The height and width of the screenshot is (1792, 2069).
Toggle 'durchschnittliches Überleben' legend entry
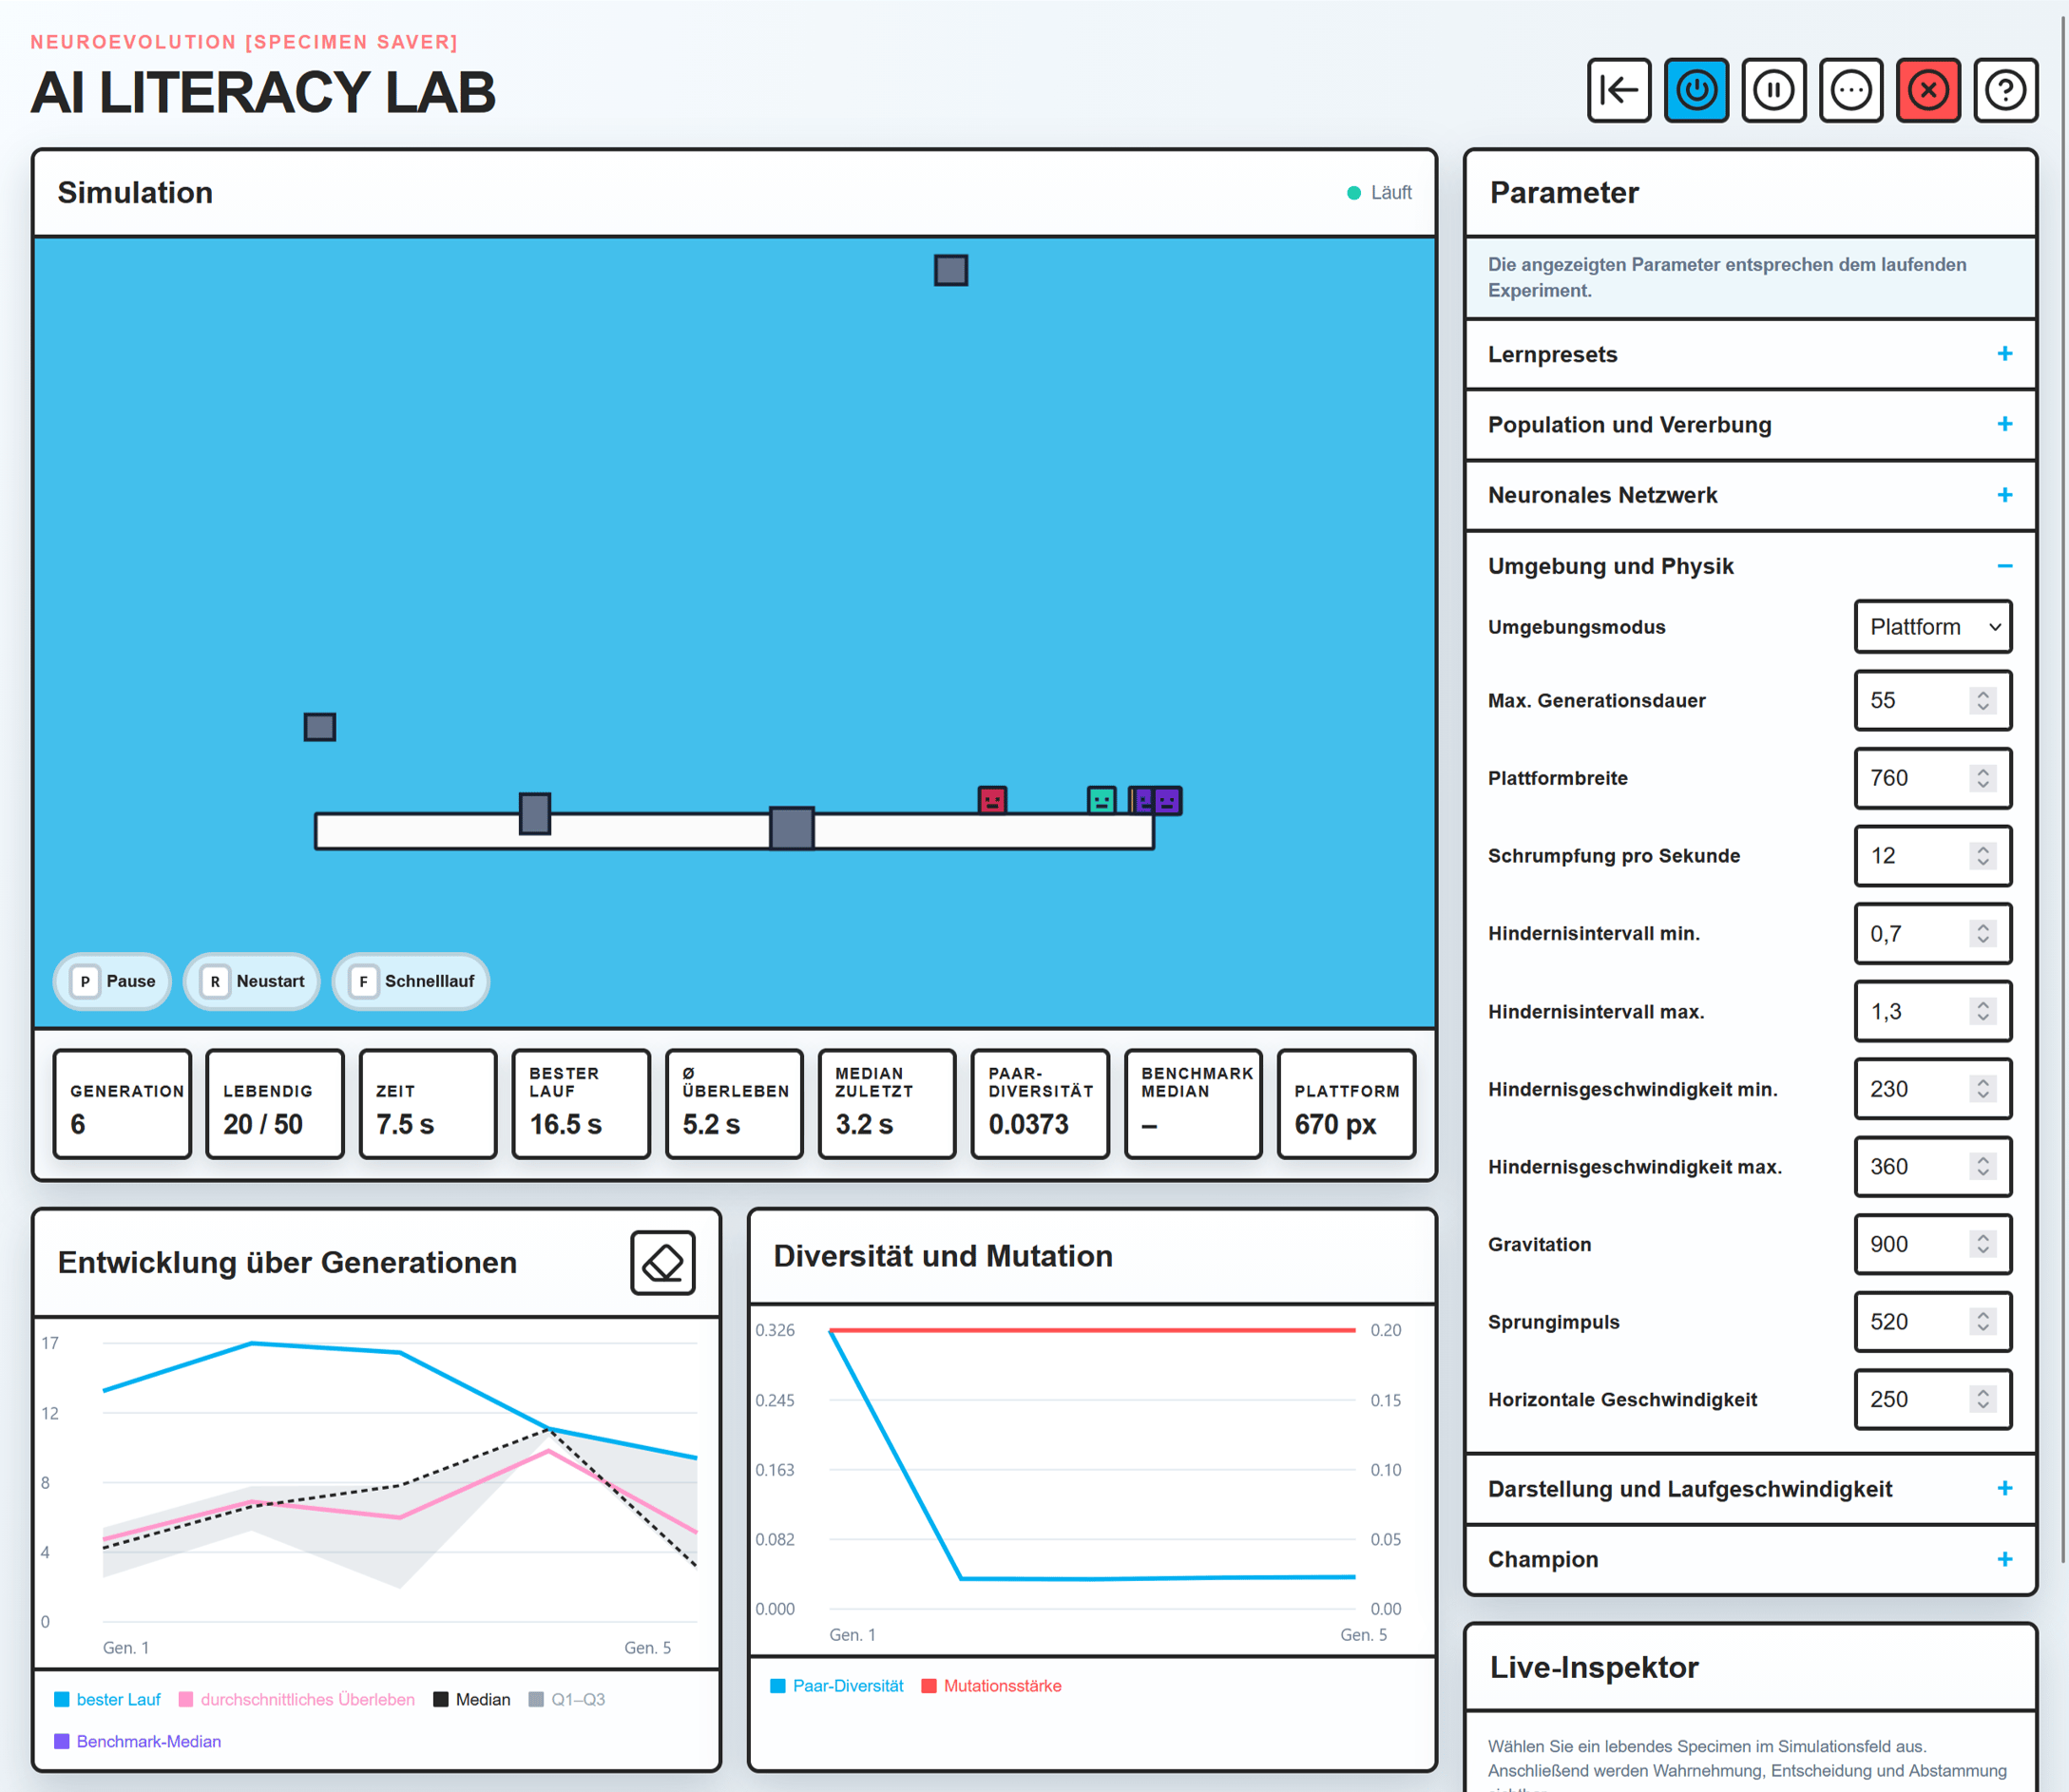pyautogui.click(x=297, y=1699)
